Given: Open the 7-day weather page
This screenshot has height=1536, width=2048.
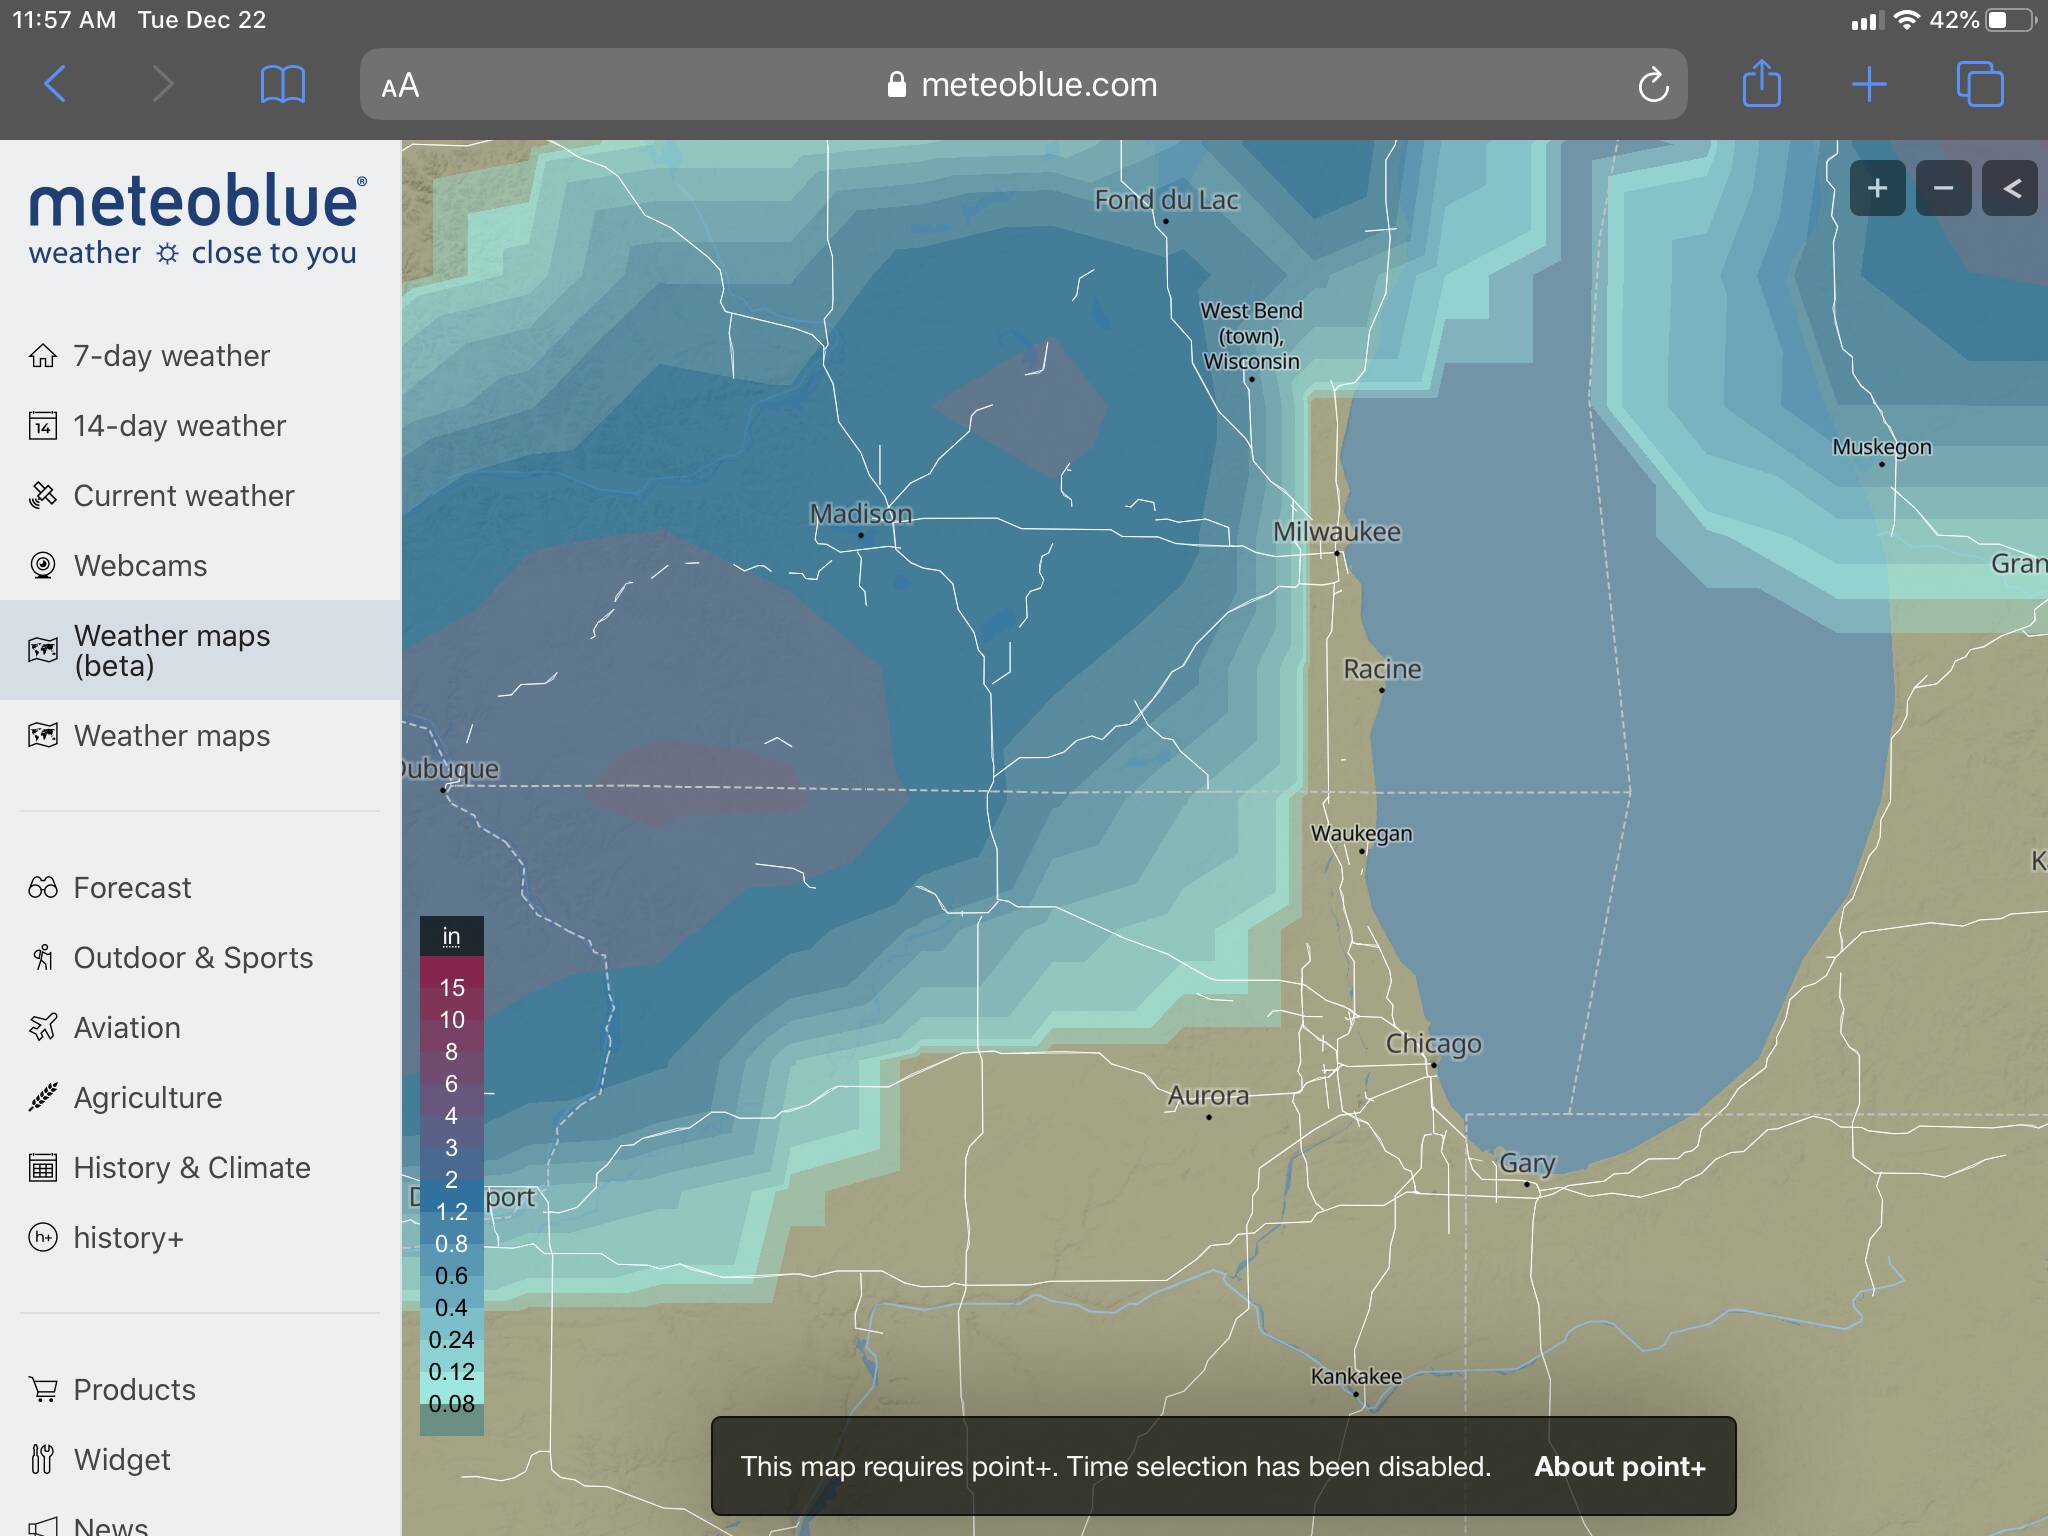Looking at the screenshot, I should pyautogui.click(x=171, y=356).
